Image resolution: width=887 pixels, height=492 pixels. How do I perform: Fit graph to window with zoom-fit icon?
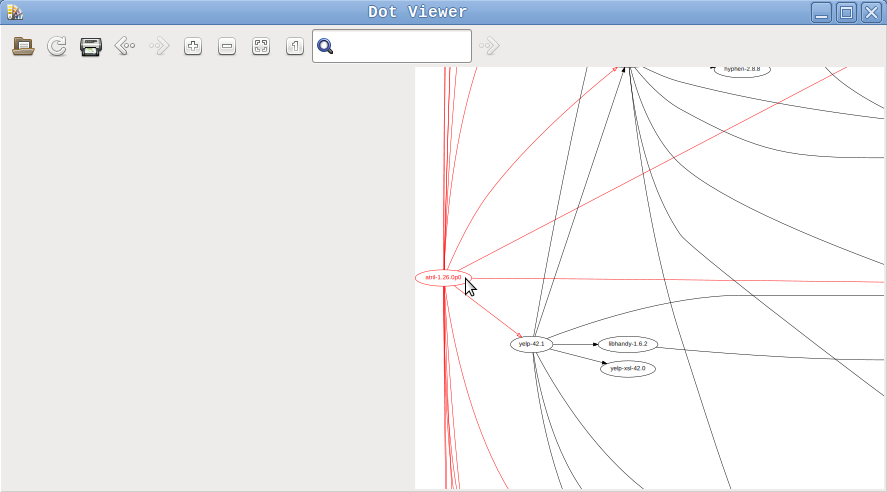pos(261,46)
